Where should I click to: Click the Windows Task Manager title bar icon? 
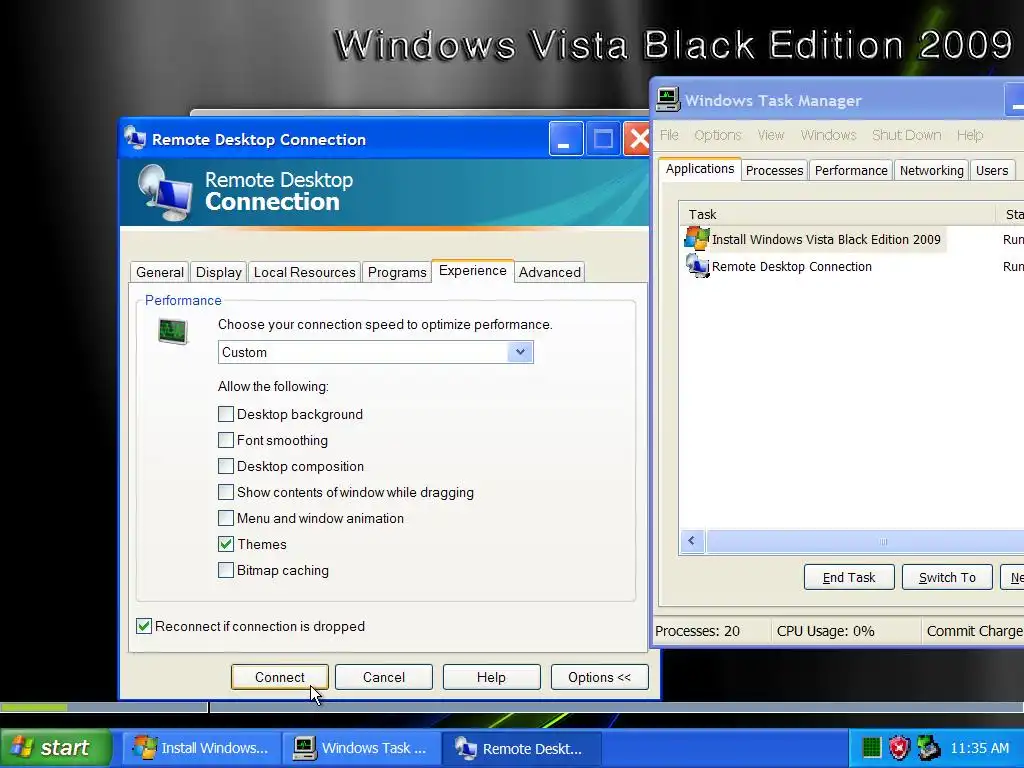pyautogui.click(x=668, y=99)
